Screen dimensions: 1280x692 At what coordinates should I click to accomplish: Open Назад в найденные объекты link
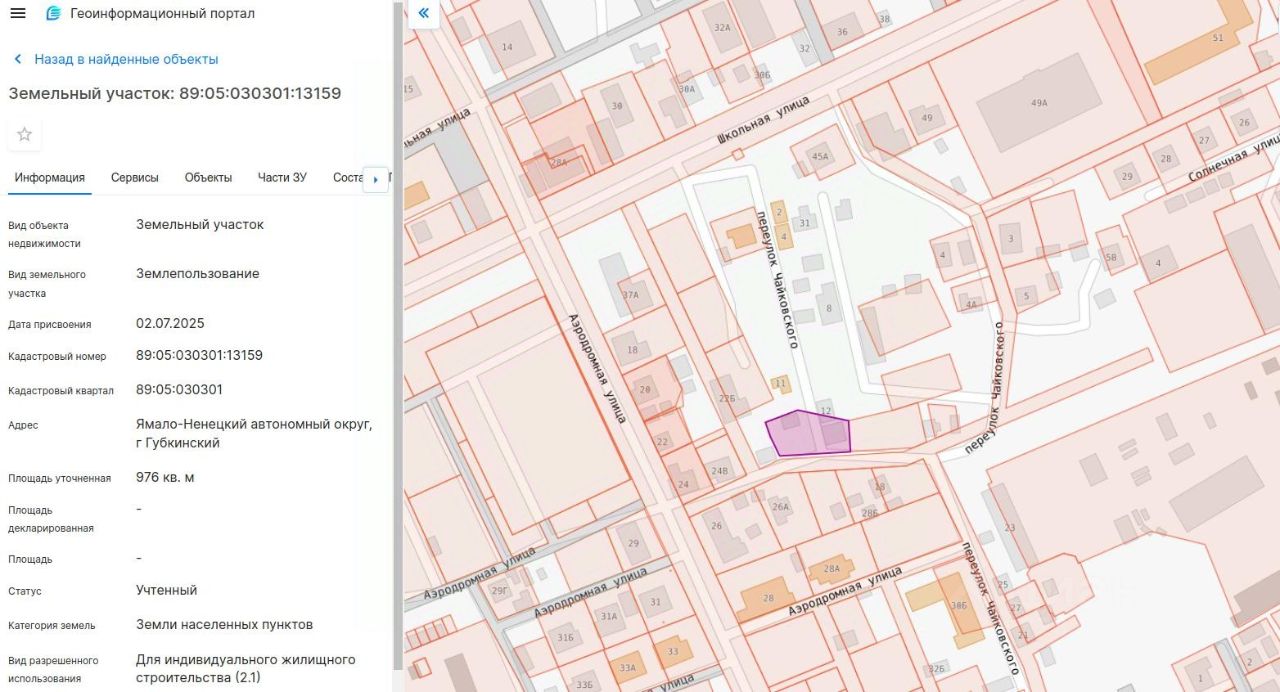click(x=126, y=59)
